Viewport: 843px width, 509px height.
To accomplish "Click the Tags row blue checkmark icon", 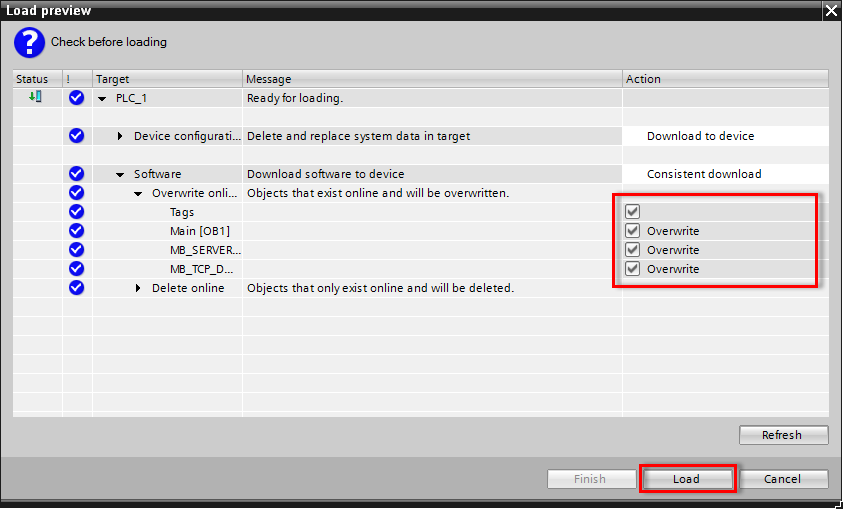I will [76, 212].
